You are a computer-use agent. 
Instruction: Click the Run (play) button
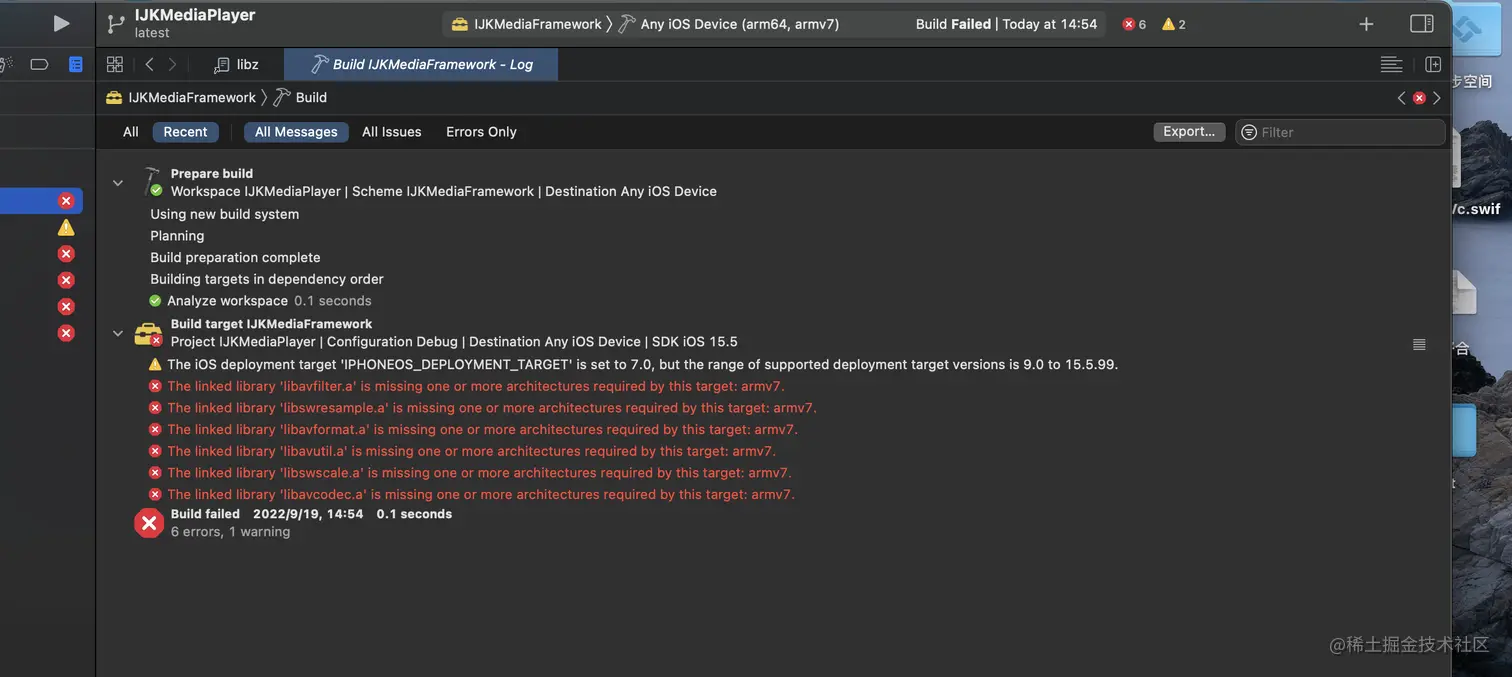(61, 23)
